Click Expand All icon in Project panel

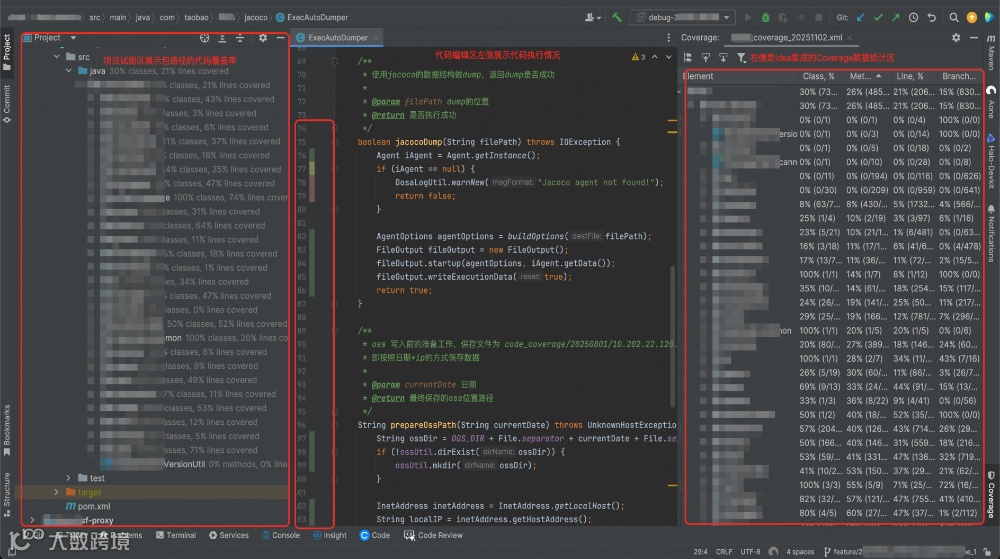(x=222, y=38)
